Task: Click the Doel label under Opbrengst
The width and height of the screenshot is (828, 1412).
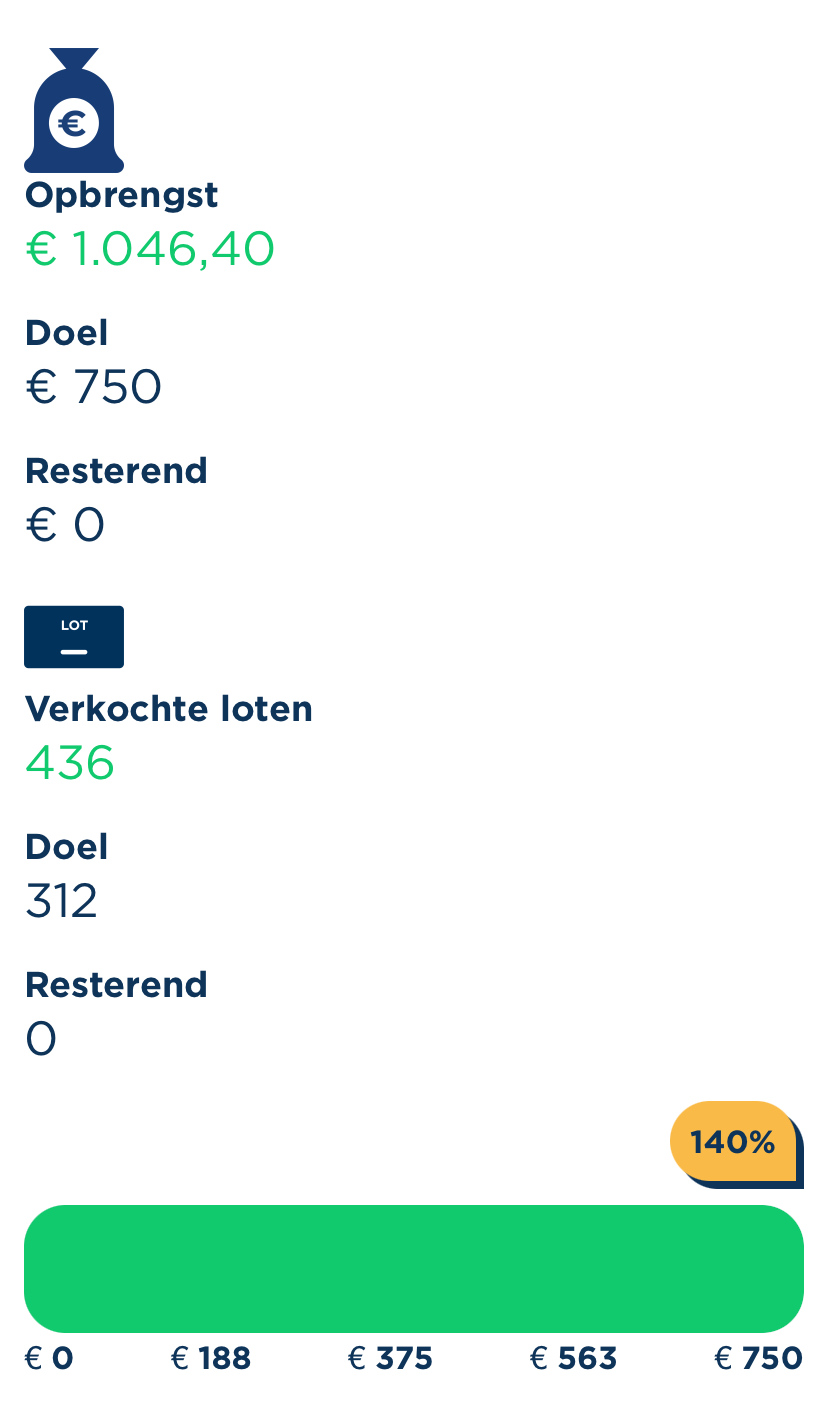Action: pos(66,333)
